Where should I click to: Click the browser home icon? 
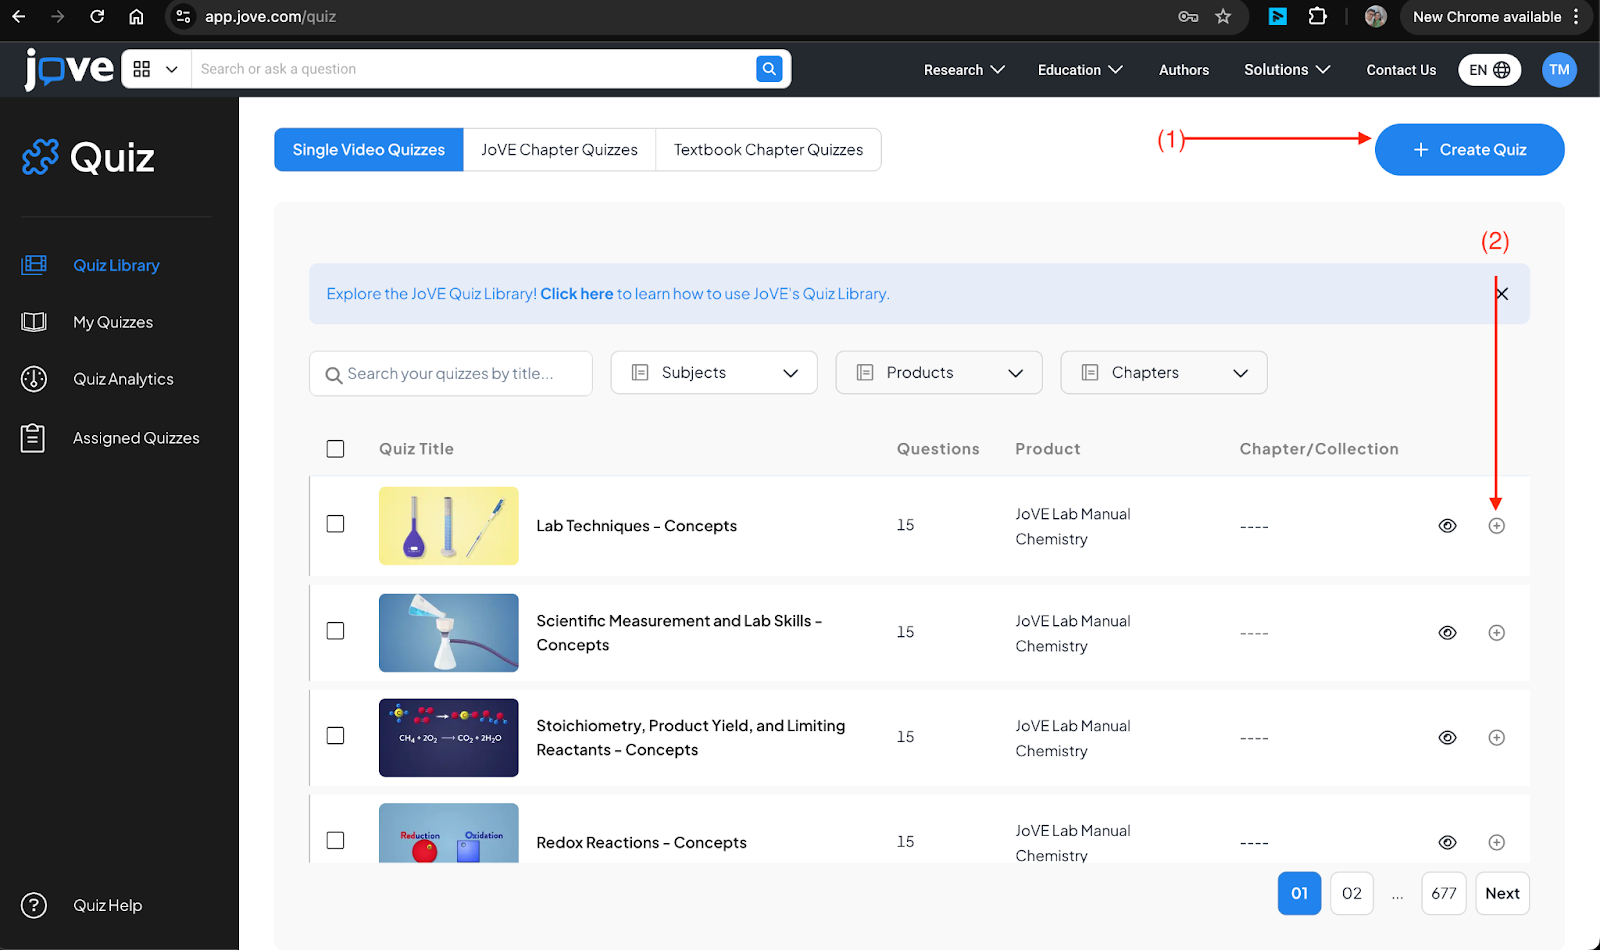click(136, 16)
